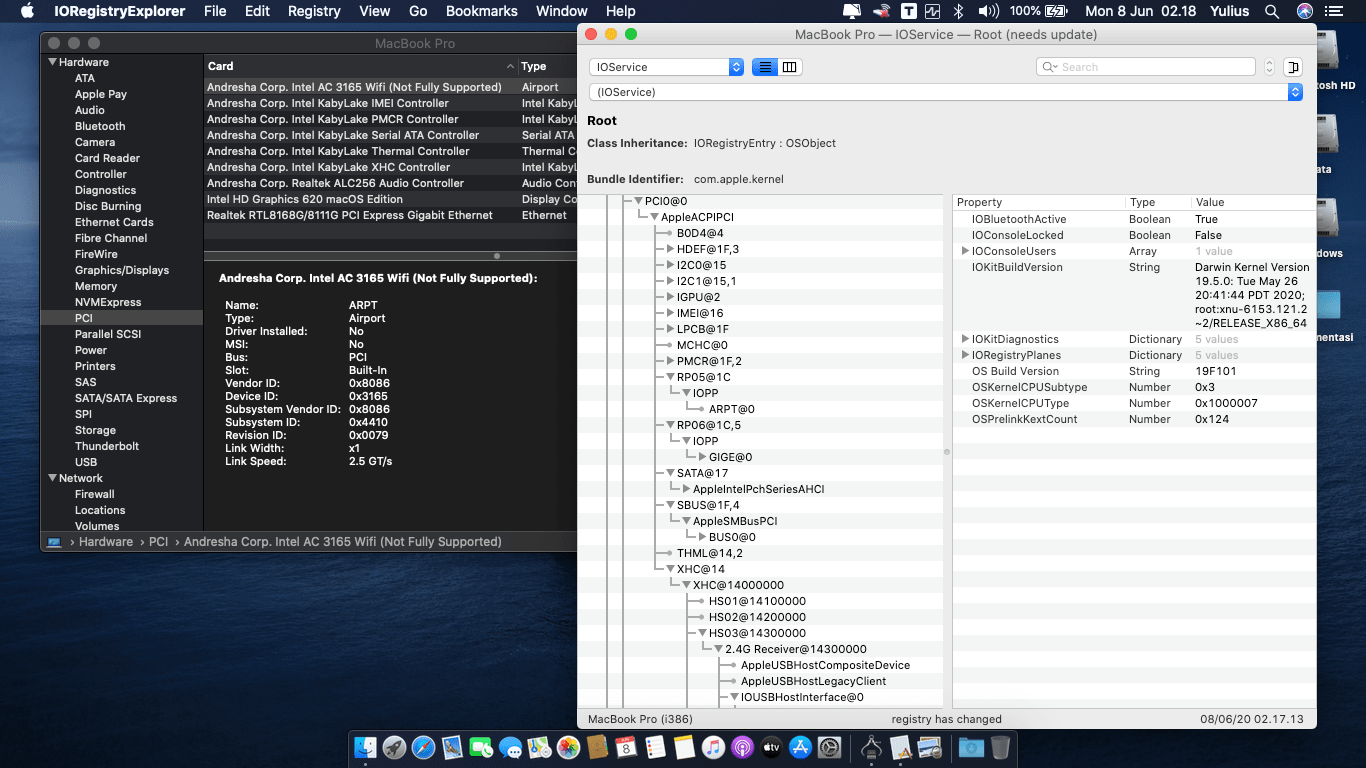
Task: Open Safari from the Dock
Action: 424,747
